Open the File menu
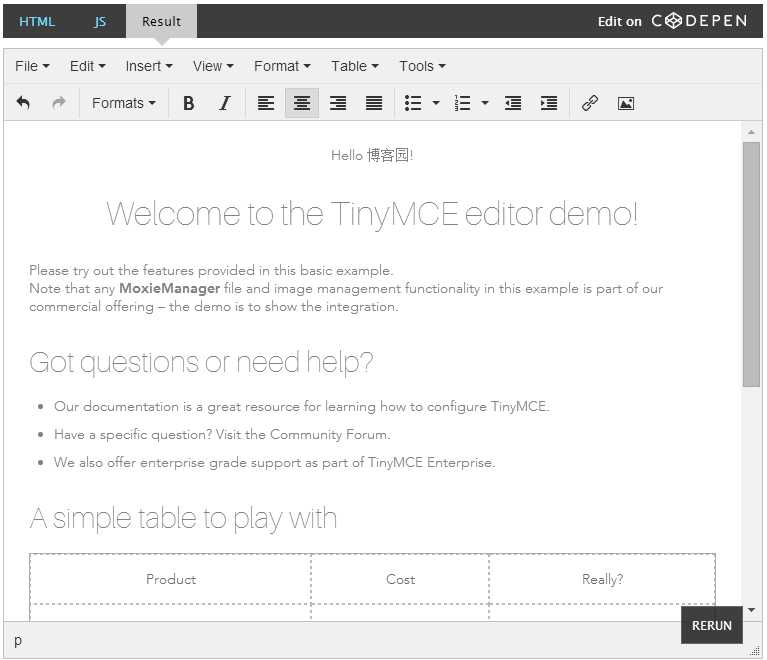 point(32,66)
